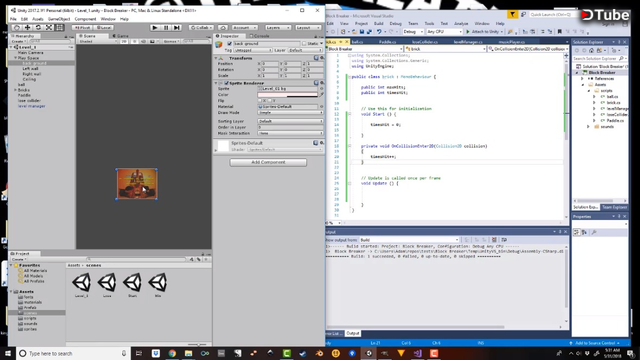Select the Rotate tool in Unity toolbar
The height and width of the screenshot is (360, 640).
(38, 27)
